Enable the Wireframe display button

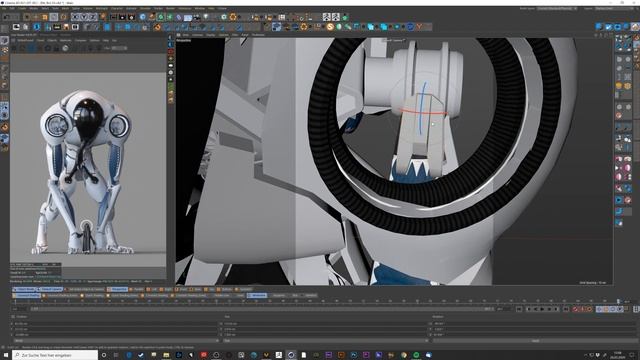point(257,296)
